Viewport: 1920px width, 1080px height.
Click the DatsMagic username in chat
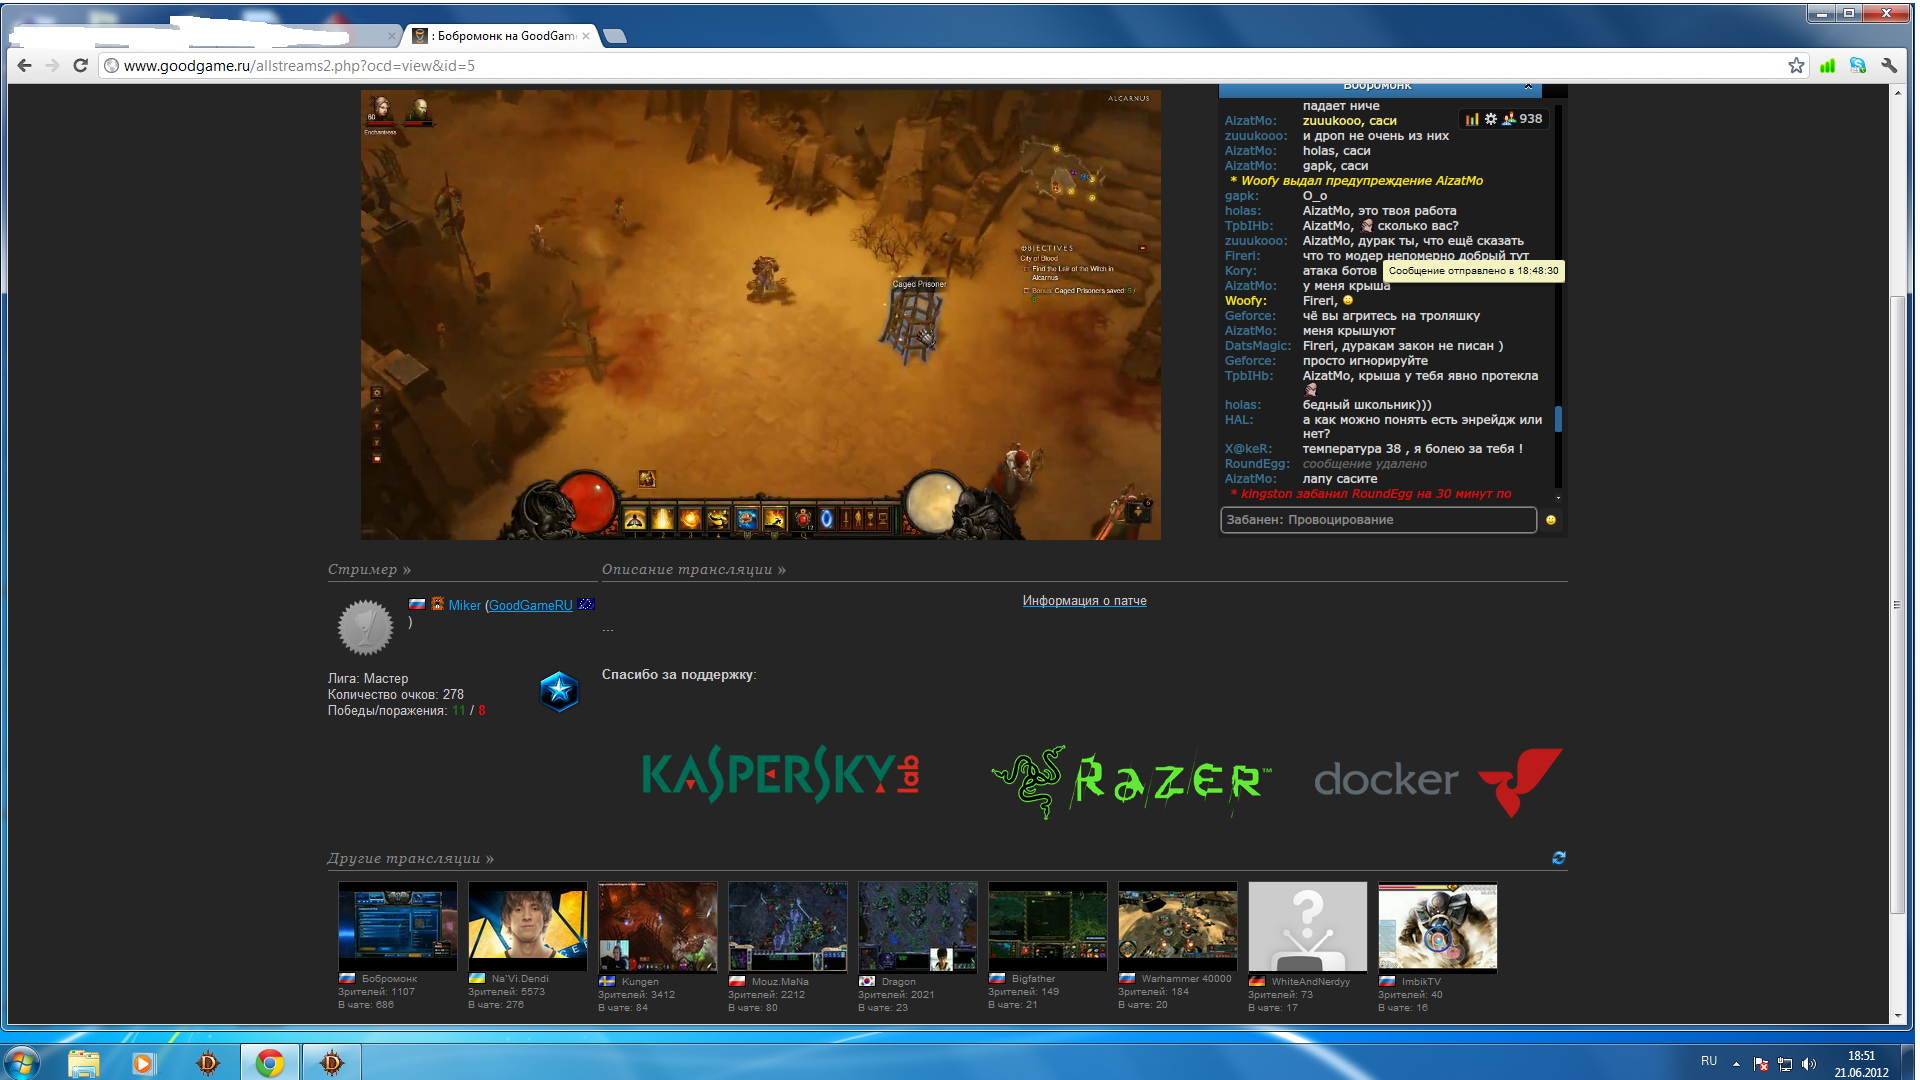[1258, 346]
